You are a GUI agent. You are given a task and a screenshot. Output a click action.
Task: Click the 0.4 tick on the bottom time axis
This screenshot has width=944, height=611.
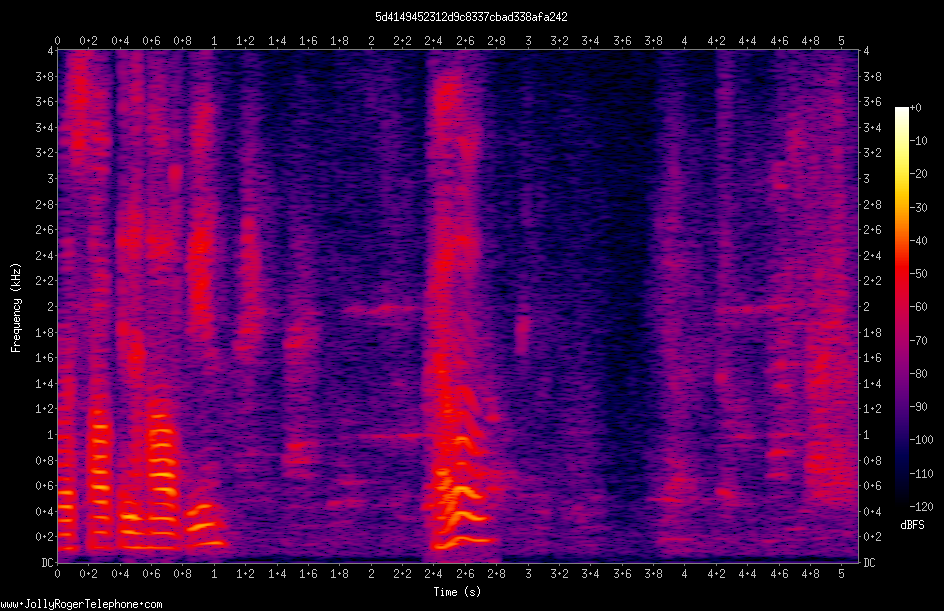coord(120,574)
